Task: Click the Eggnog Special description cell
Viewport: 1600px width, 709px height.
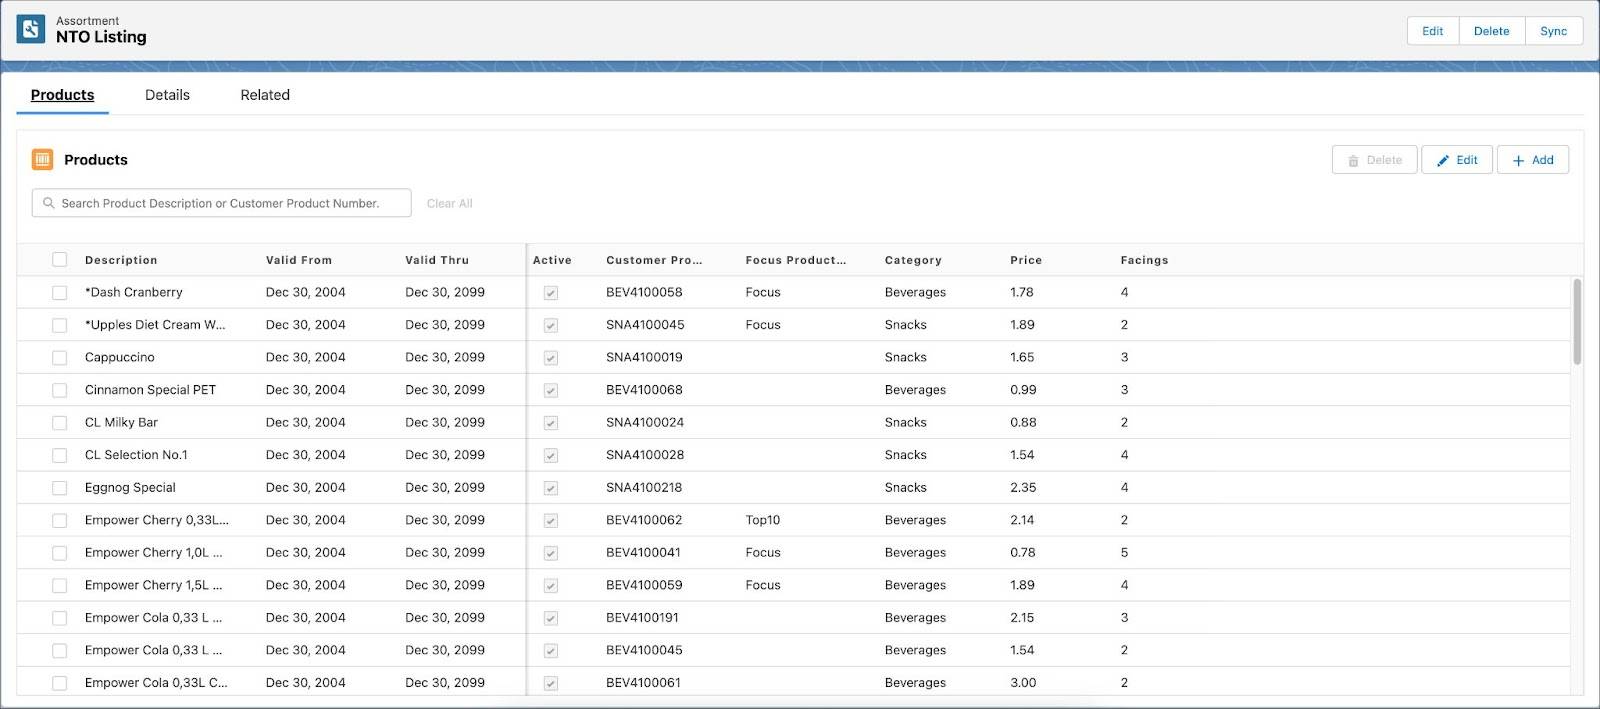Action: (x=130, y=487)
